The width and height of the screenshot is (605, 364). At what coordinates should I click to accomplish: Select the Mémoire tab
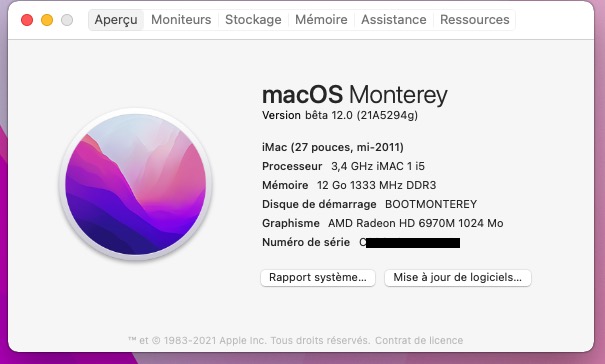(x=321, y=20)
